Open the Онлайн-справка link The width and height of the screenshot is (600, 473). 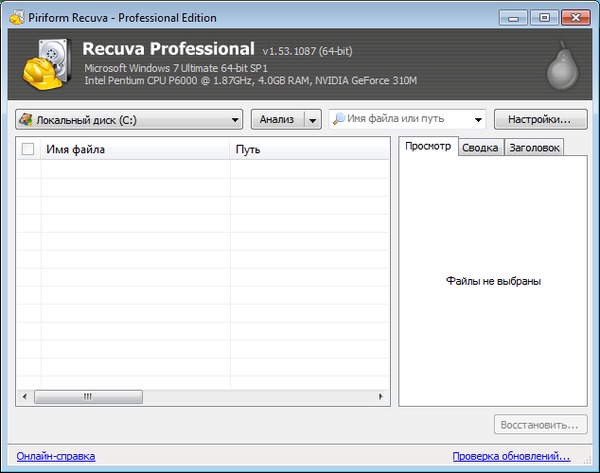pyautogui.click(x=56, y=456)
